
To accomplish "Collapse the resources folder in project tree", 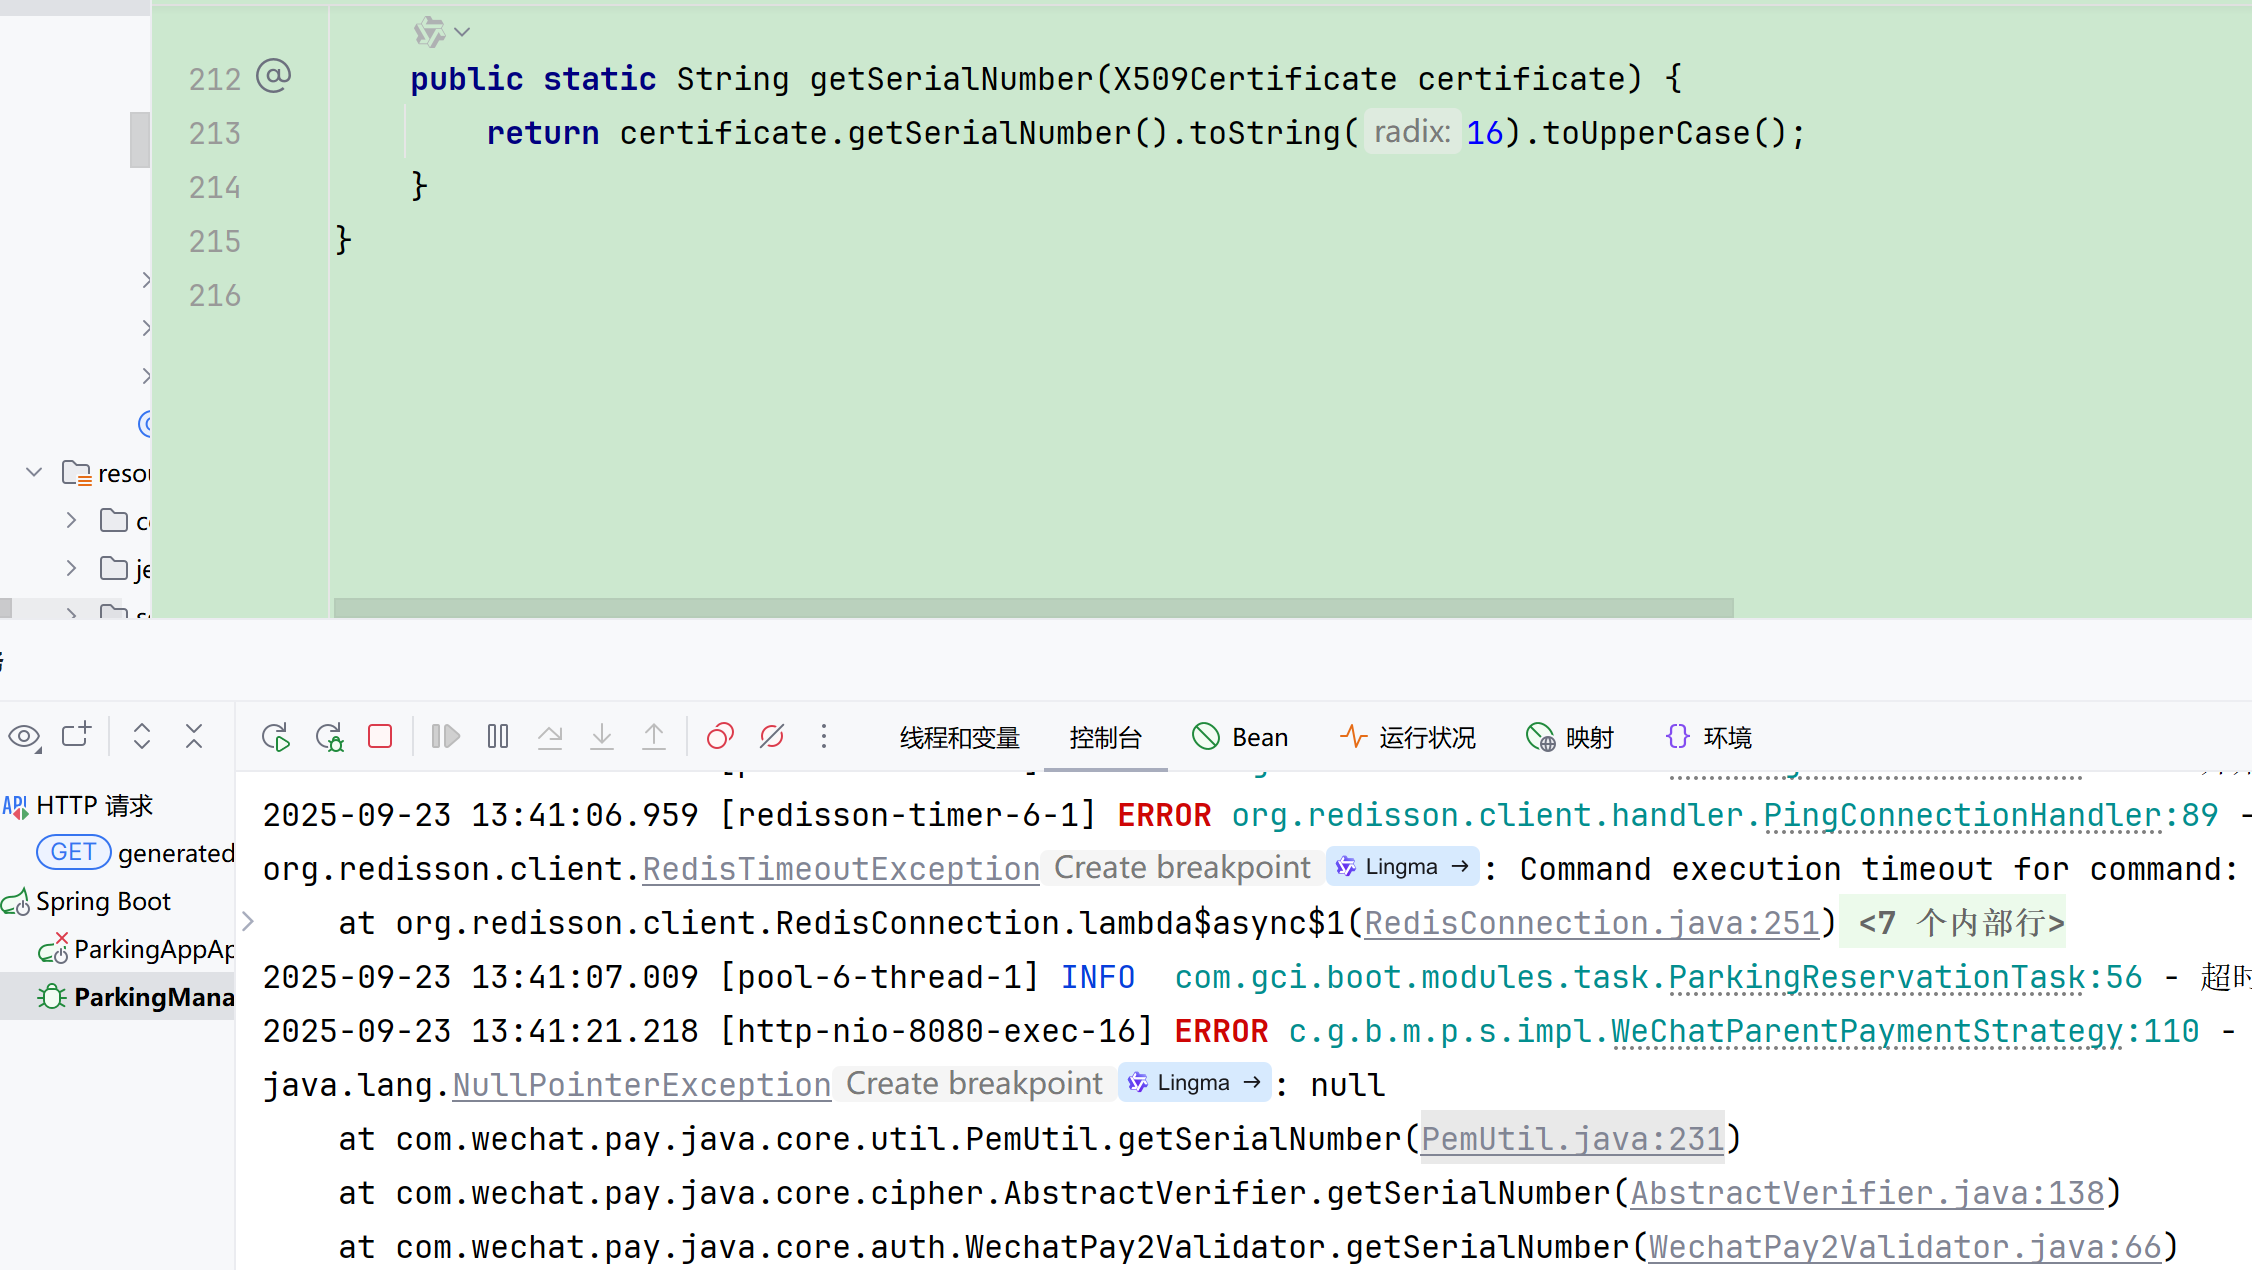I will click(34, 472).
